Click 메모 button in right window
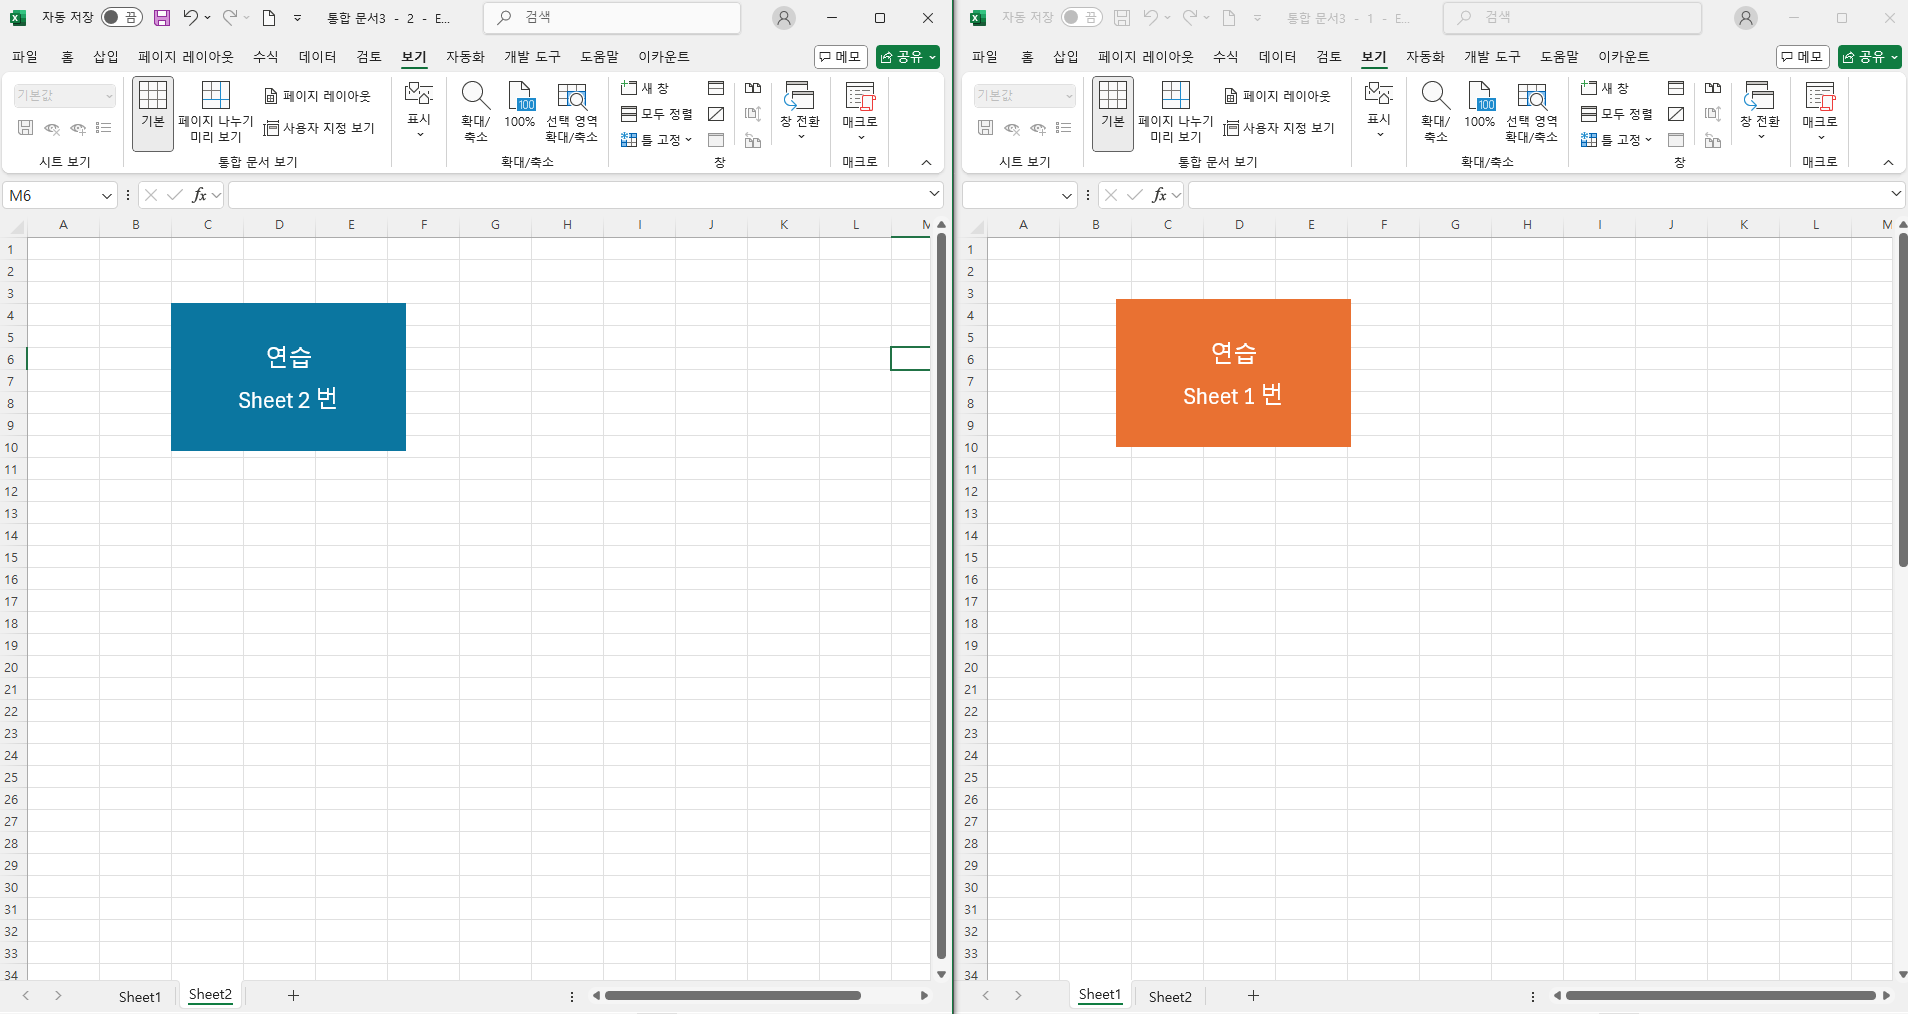The image size is (1908, 1014). 1803,57
